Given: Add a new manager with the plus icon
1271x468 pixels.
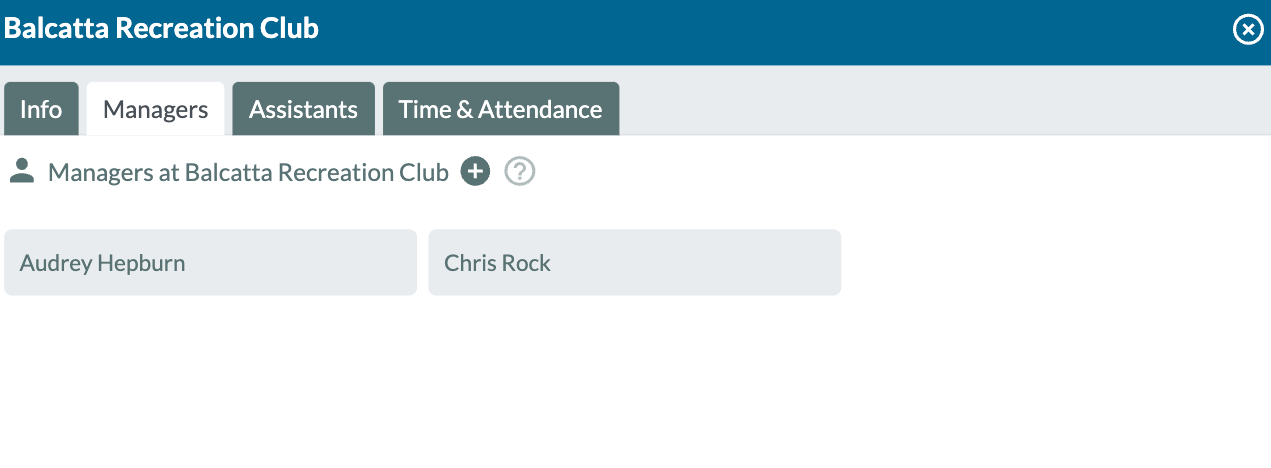Looking at the screenshot, I should click(475, 172).
